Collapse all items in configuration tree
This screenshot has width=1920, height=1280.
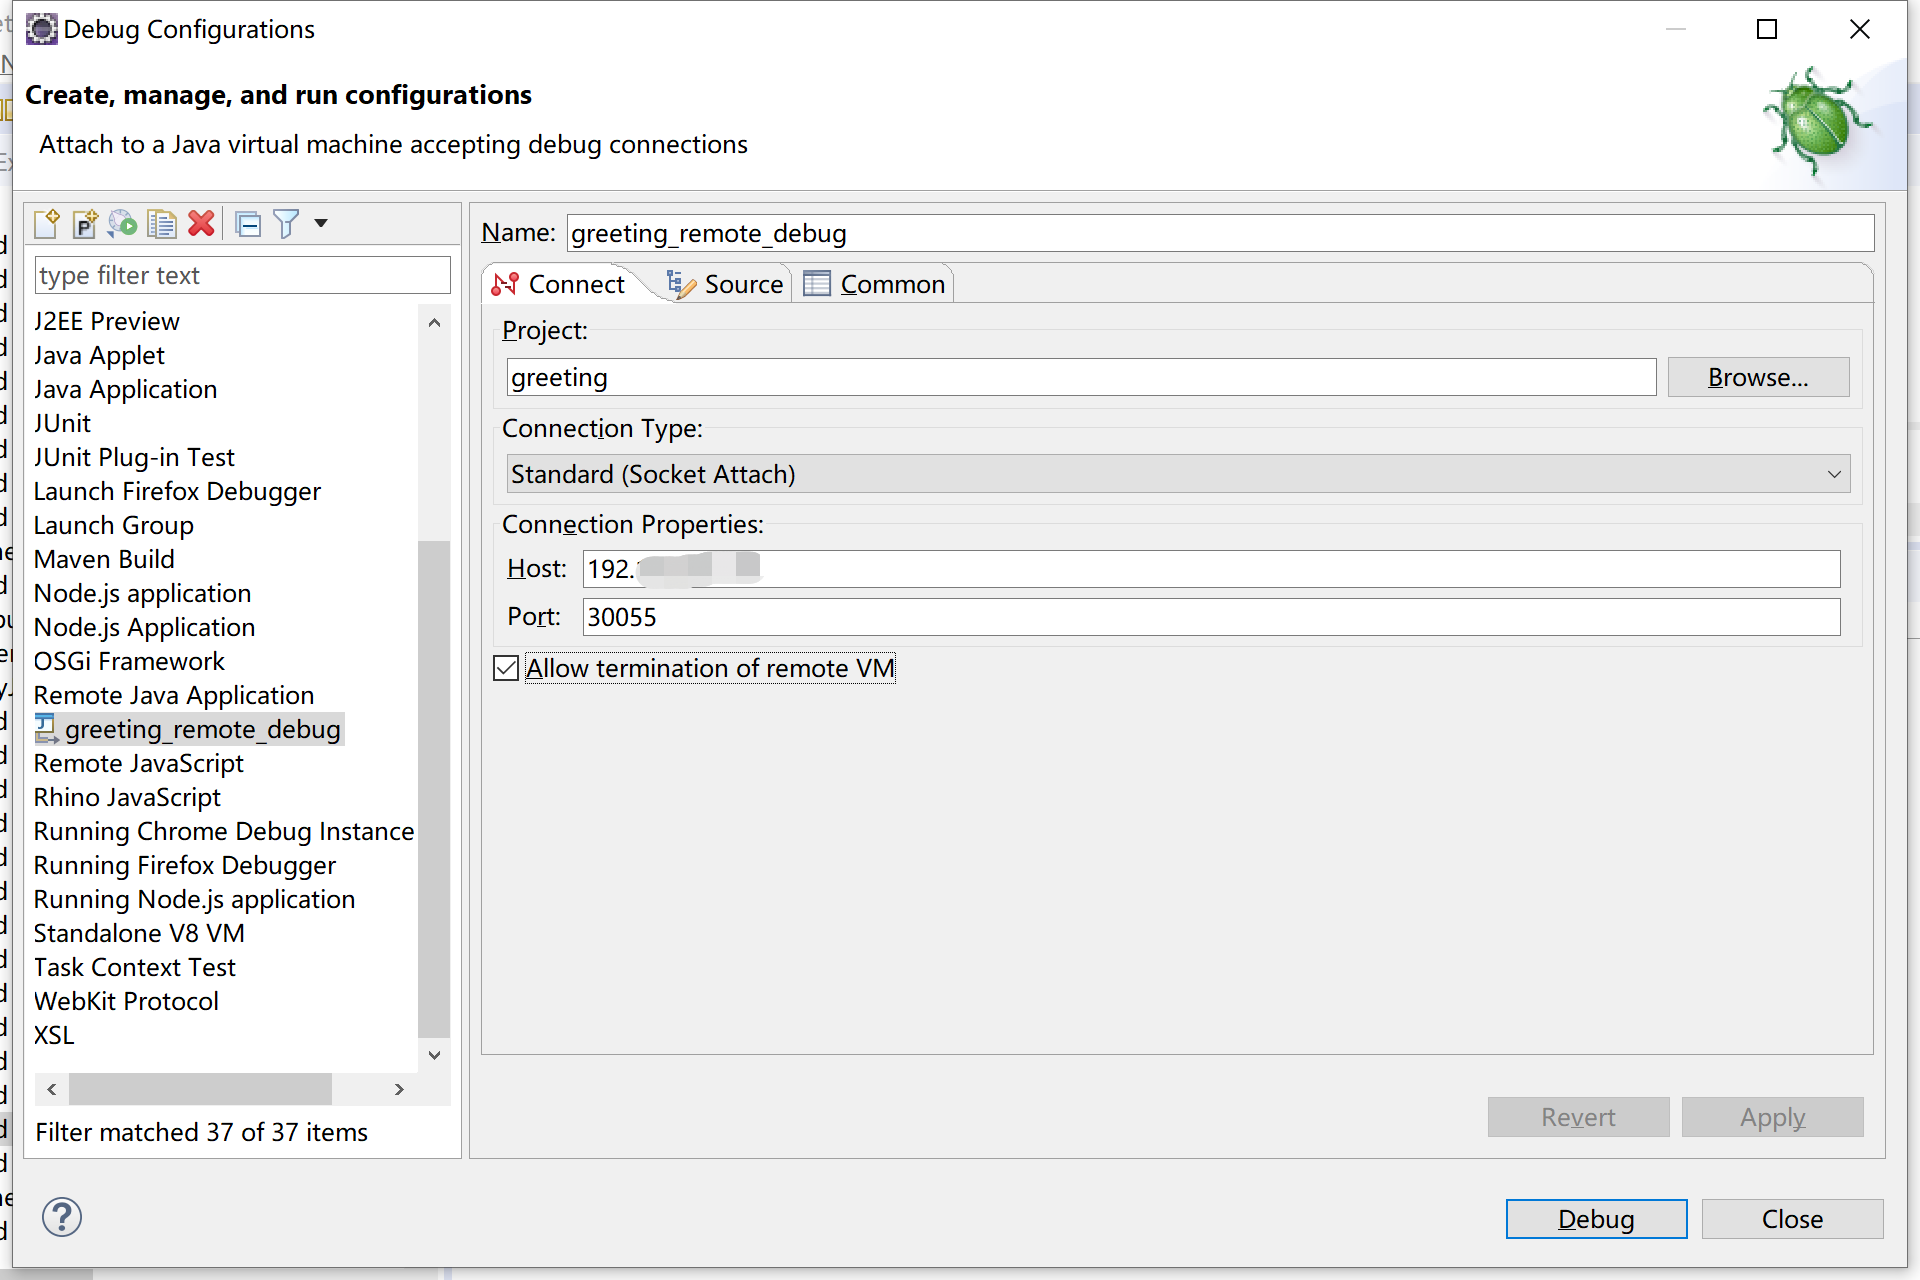pos(248,223)
